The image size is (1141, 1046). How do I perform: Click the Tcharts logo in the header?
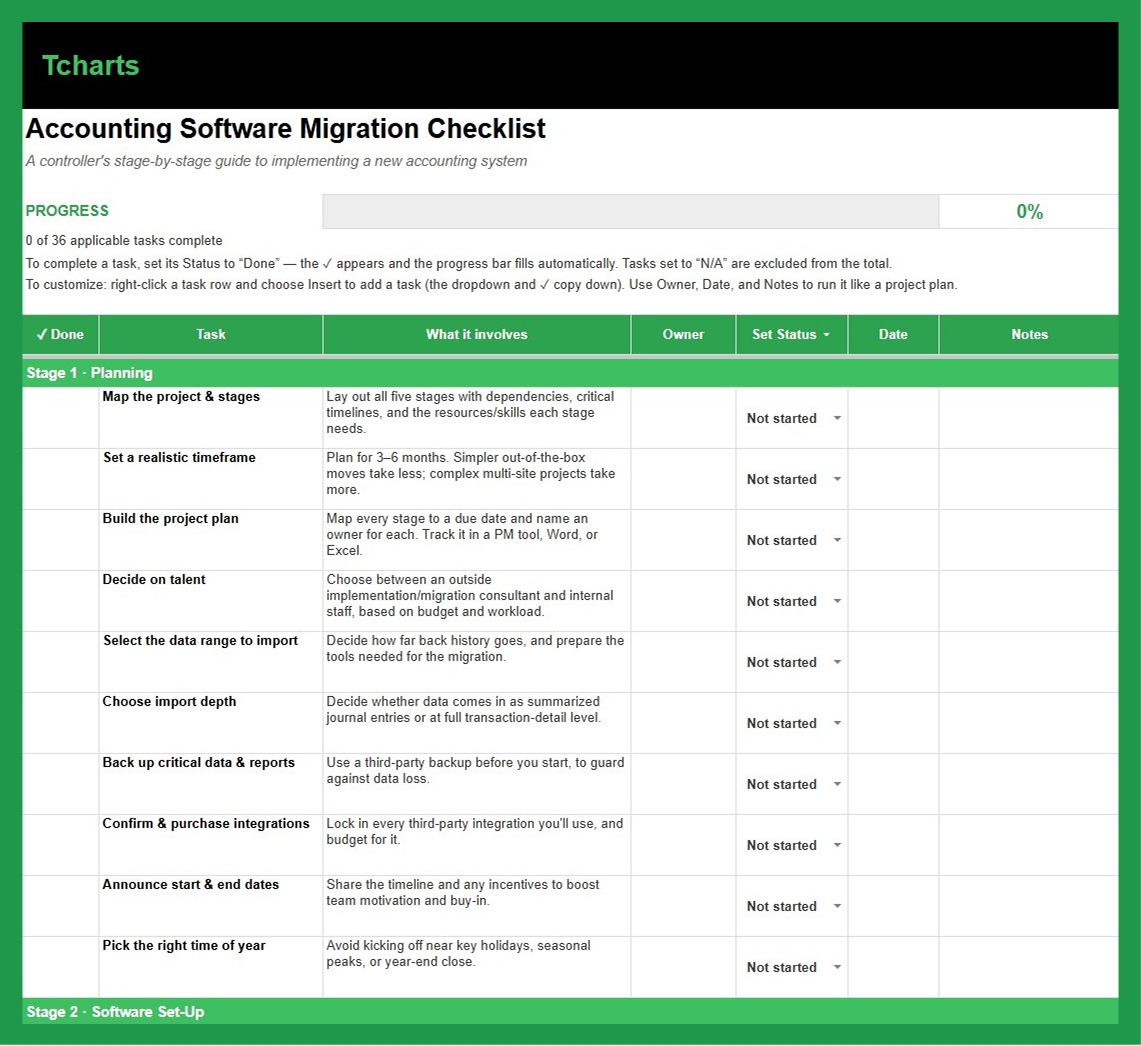(x=90, y=66)
